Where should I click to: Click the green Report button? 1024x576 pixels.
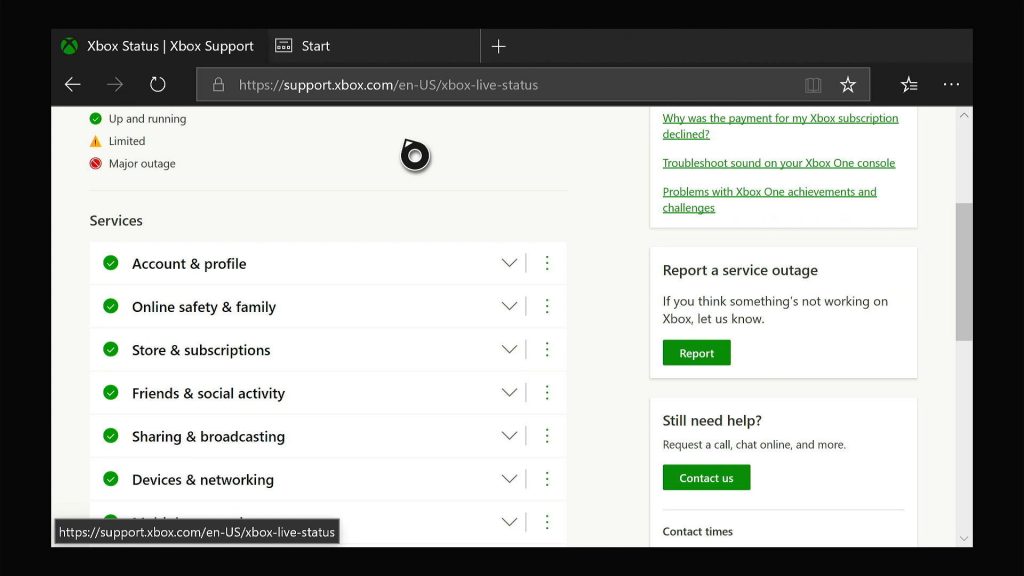pyautogui.click(x=696, y=353)
